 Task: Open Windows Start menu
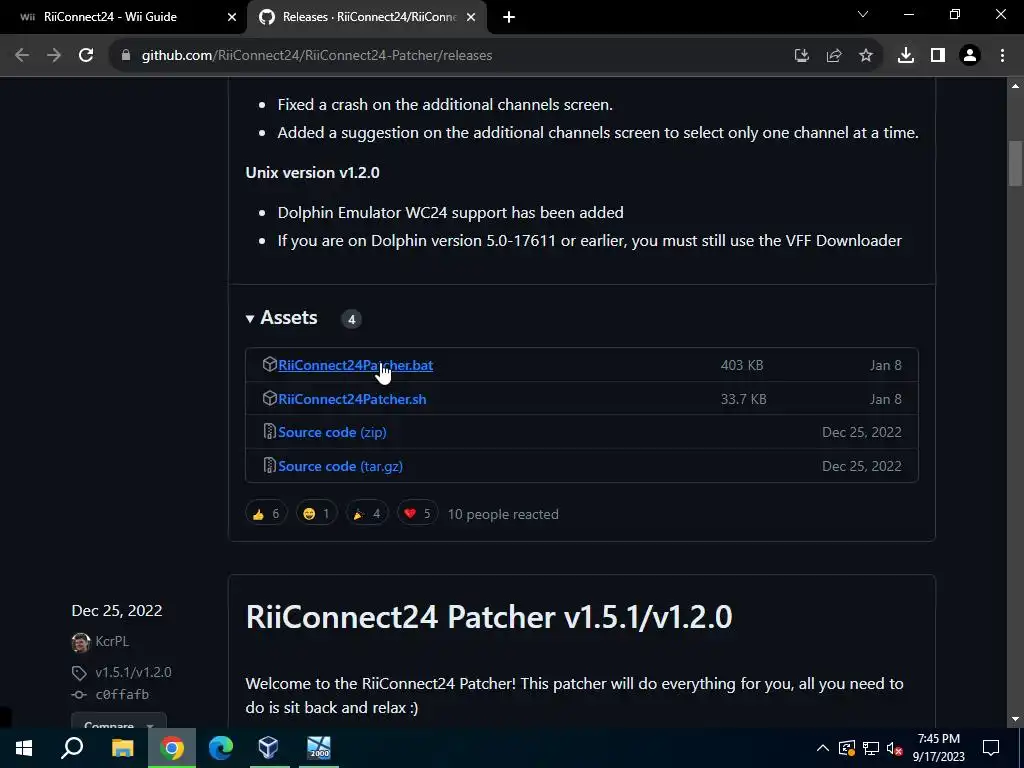24,748
